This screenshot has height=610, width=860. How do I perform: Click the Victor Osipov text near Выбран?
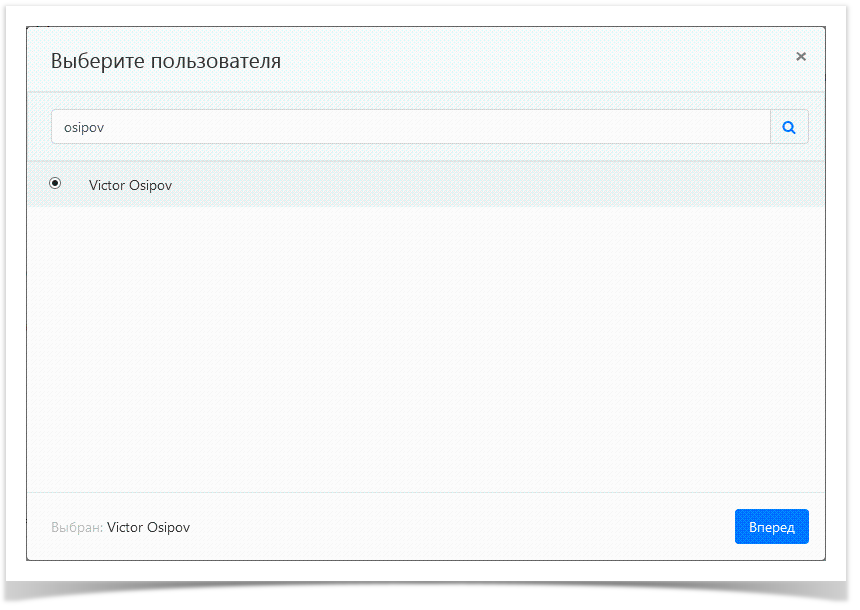[x=148, y=527]
